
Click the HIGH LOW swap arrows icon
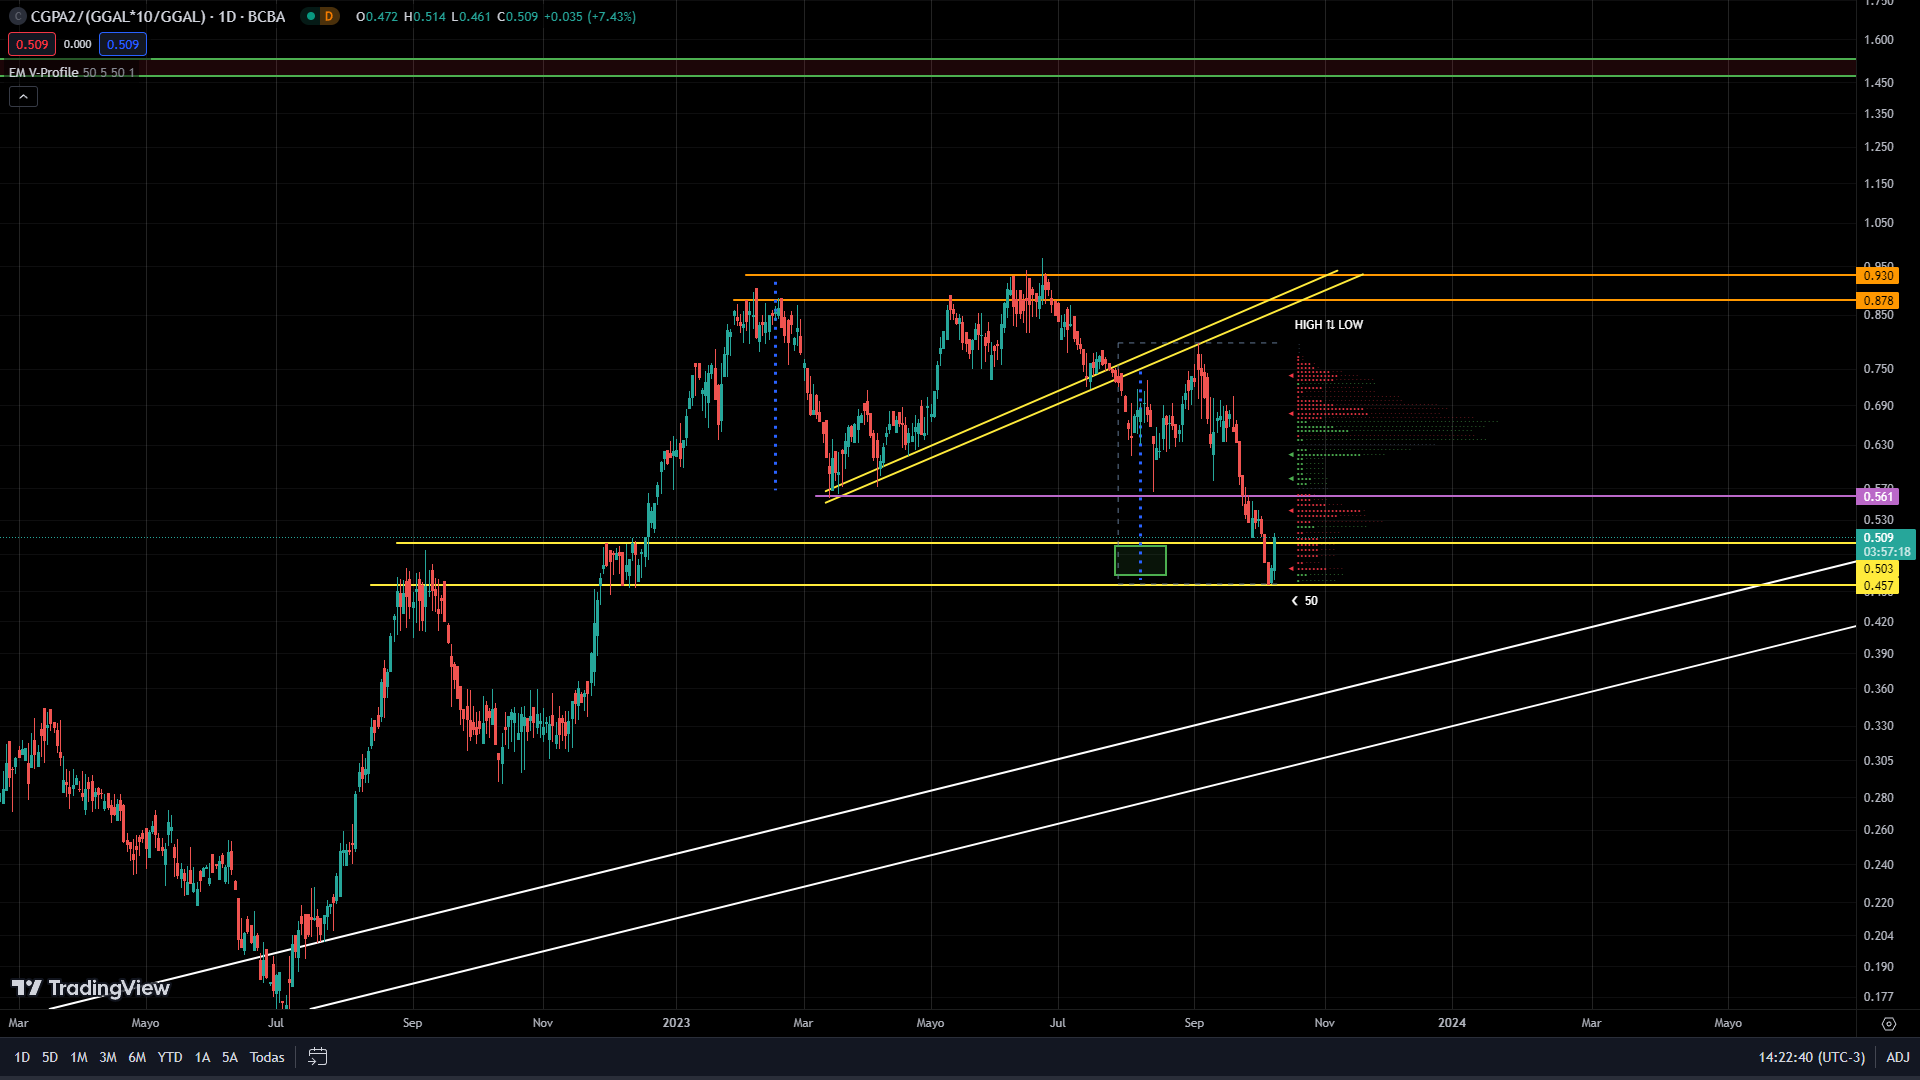(1330, 325)
